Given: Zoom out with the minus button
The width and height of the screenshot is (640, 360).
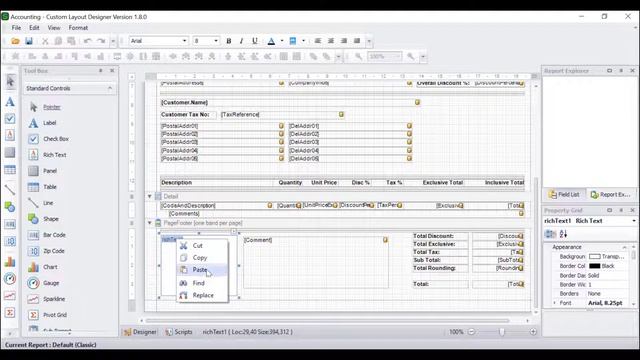Looking at the screenshot, I should (x=471, y=332).
